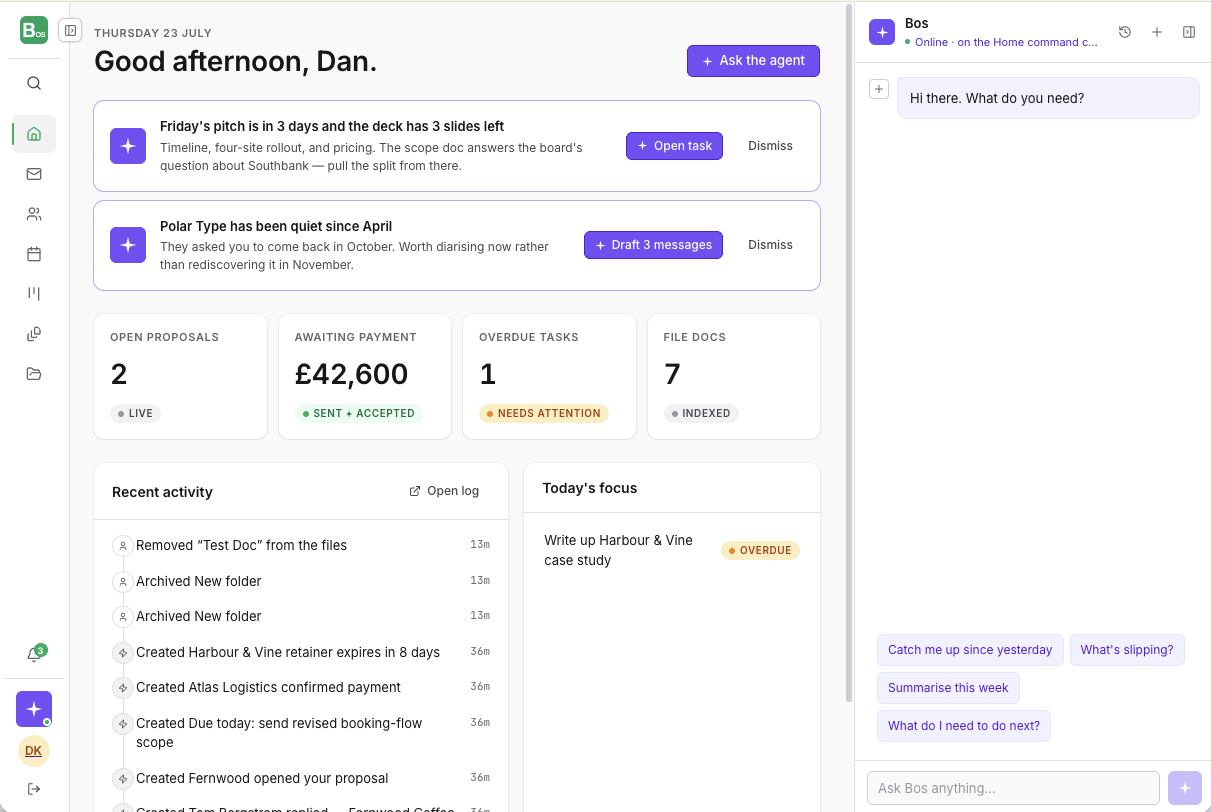The image size is (1211, 812).
Task: Click the purple agent sparkle sidebar button
Action: 34,709
